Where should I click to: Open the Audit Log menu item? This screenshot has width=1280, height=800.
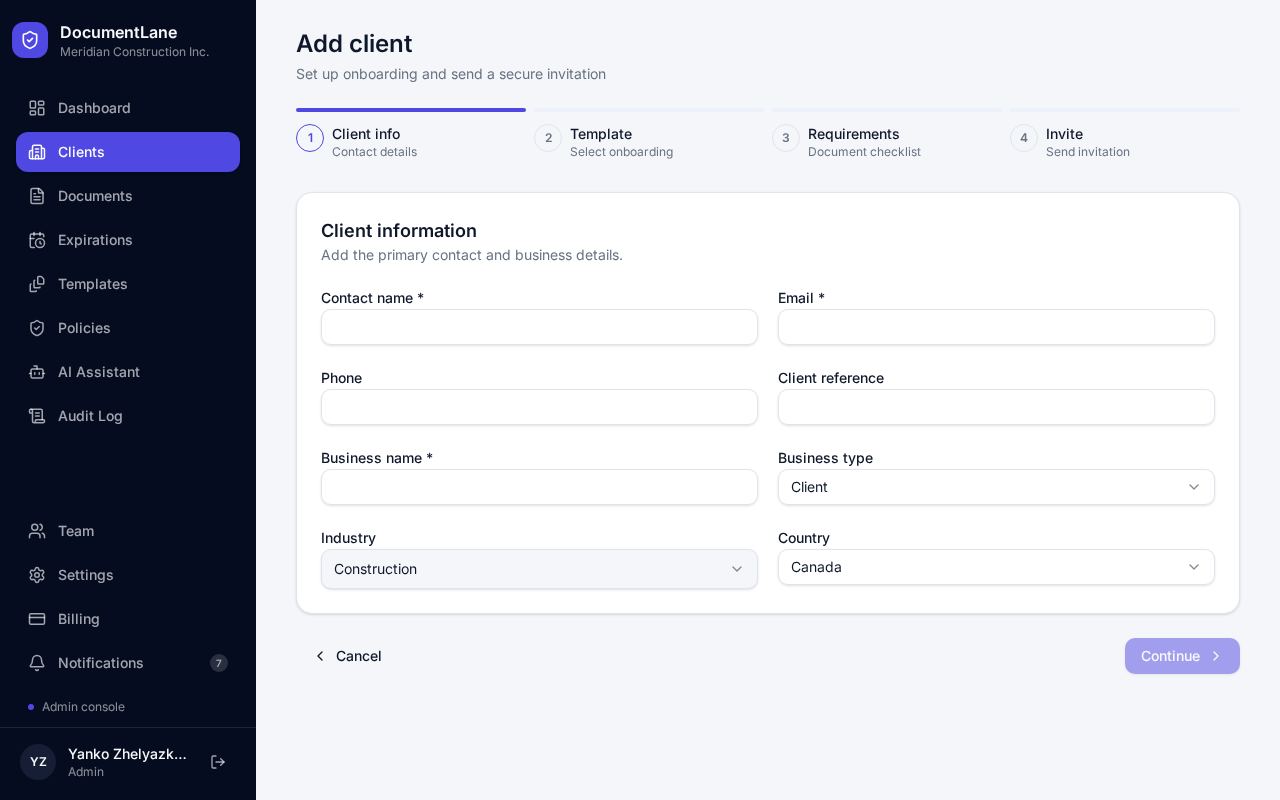(x=128, y=416)
